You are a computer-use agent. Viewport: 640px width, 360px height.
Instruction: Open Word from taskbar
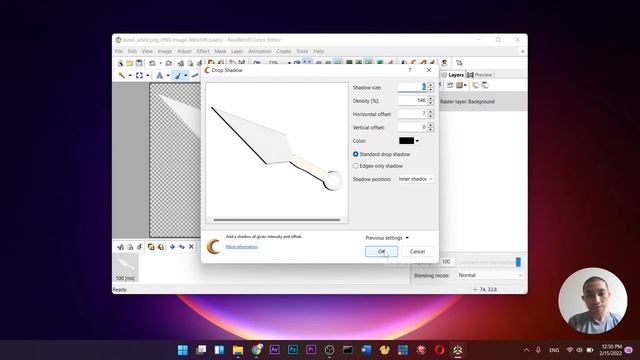(366, 350)
